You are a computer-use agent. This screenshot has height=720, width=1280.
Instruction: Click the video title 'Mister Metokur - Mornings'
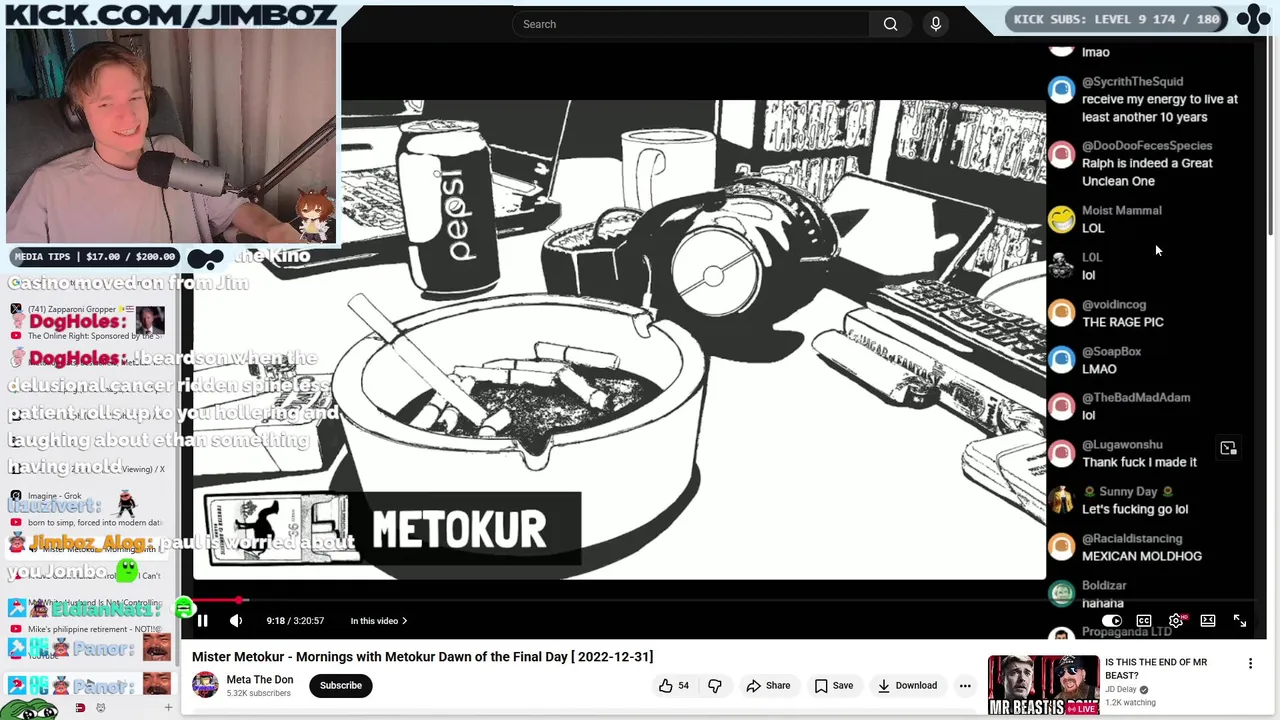[x=422, y=657]
